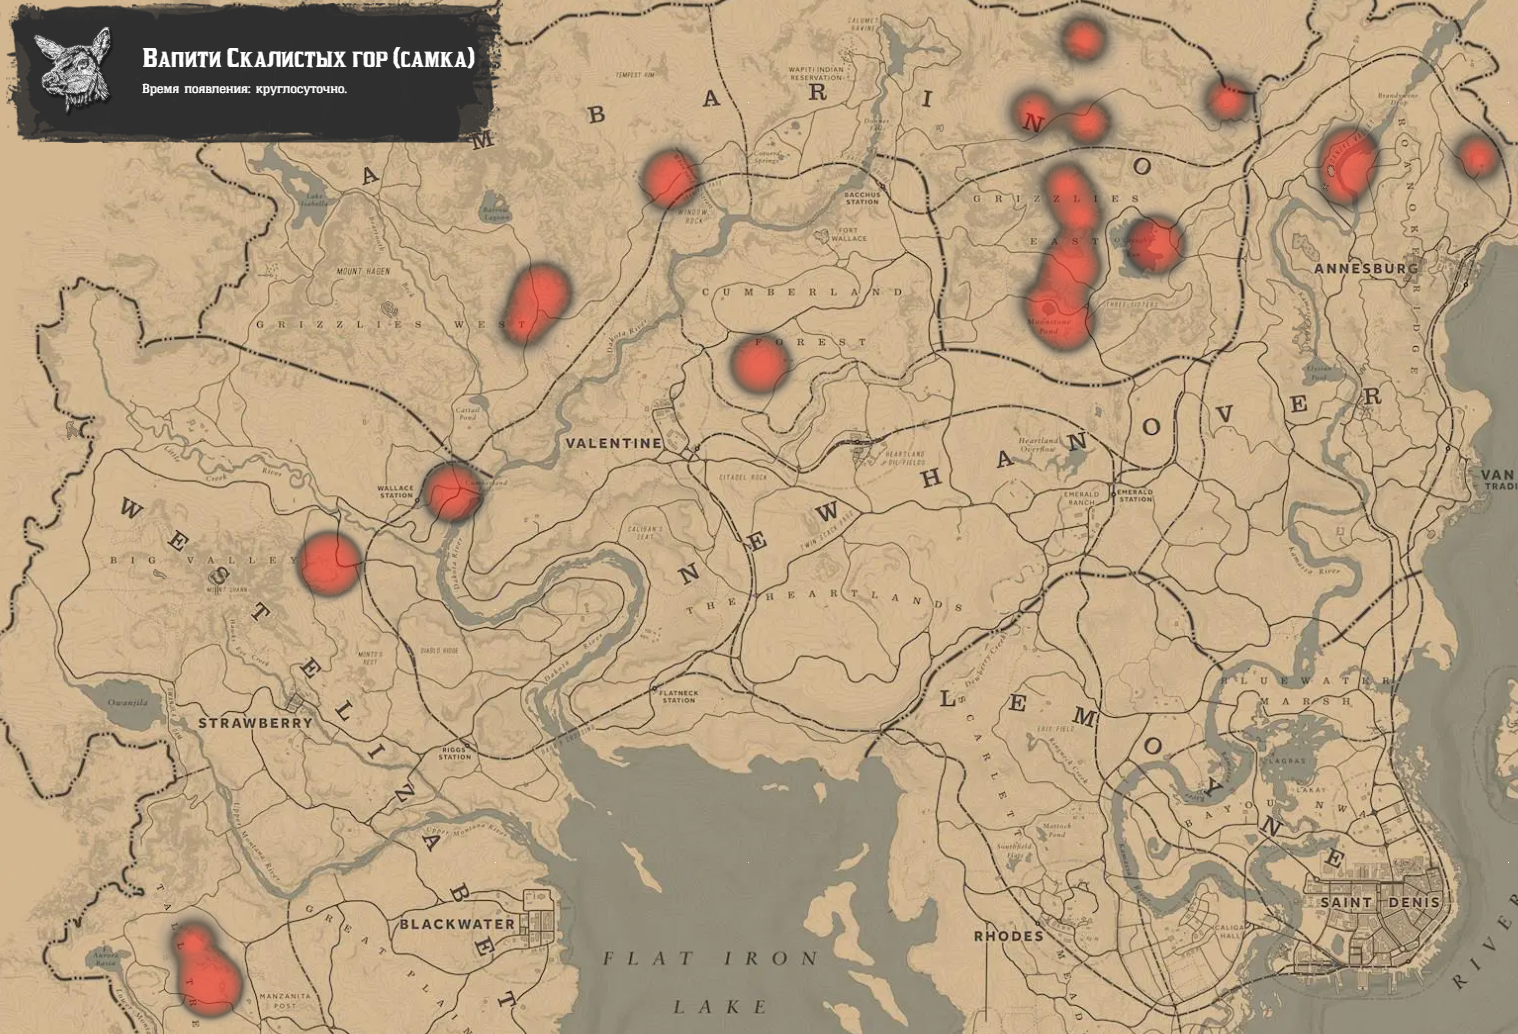
Task: Click the FLAT IRON LAKE label
Action: pyautogui.click(x=710, y=980)
